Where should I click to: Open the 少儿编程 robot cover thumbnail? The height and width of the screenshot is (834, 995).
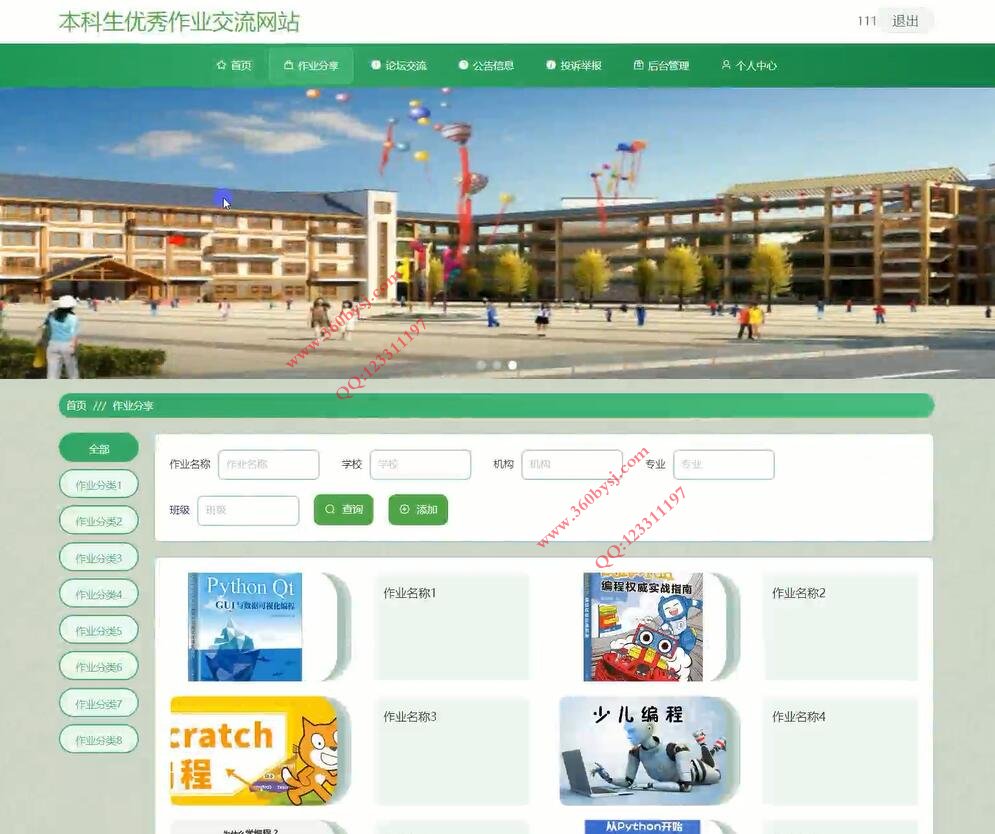coord(645,751)
